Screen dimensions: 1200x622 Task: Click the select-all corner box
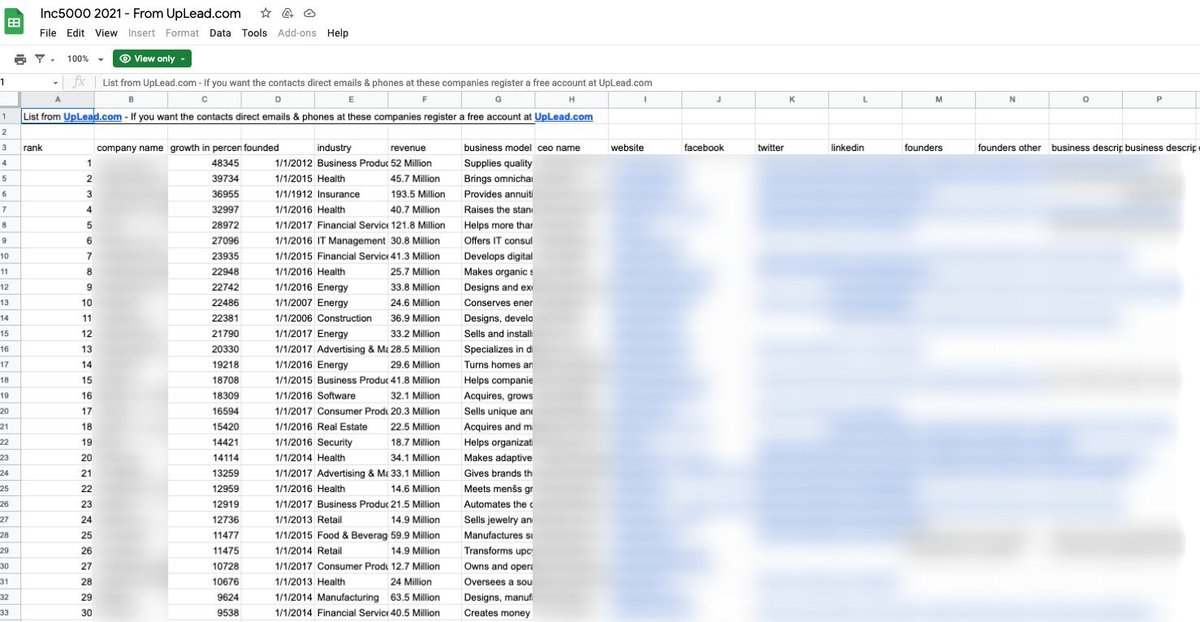point(10,100)
